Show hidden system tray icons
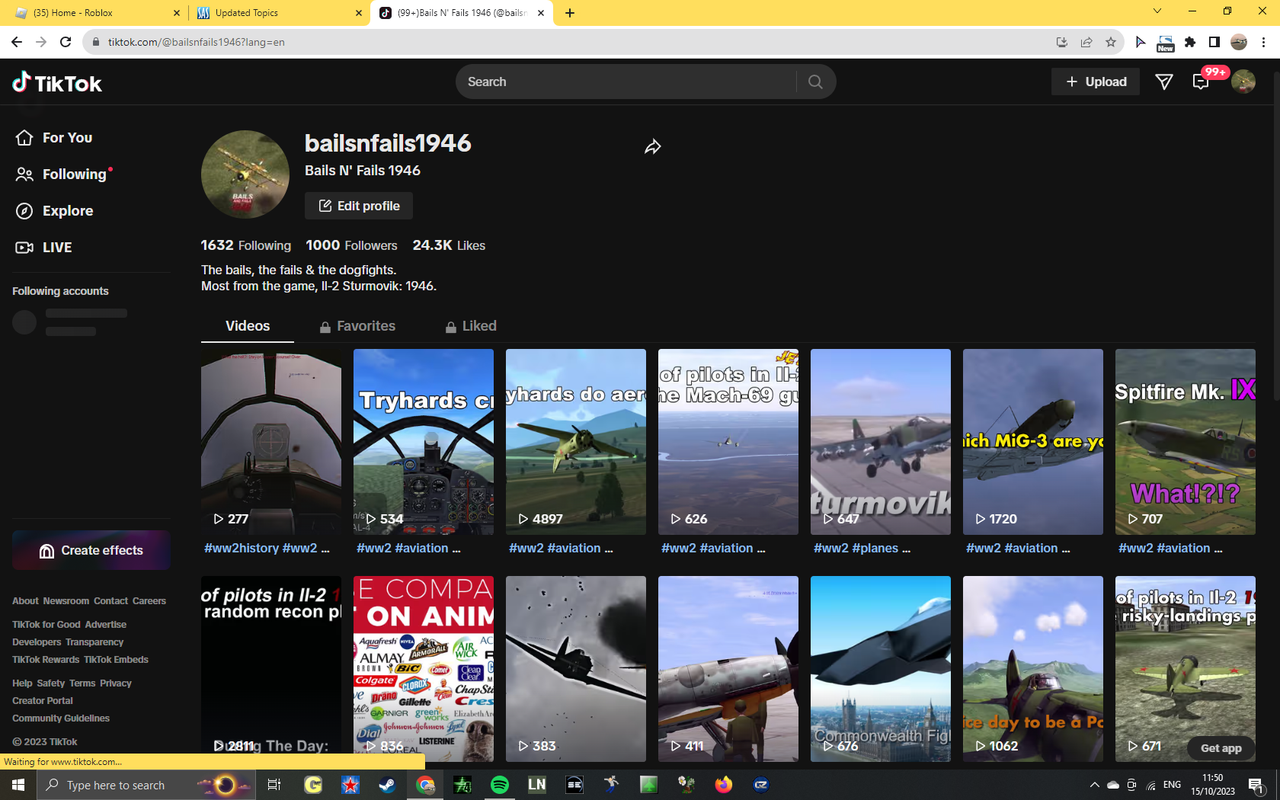 1096,785
